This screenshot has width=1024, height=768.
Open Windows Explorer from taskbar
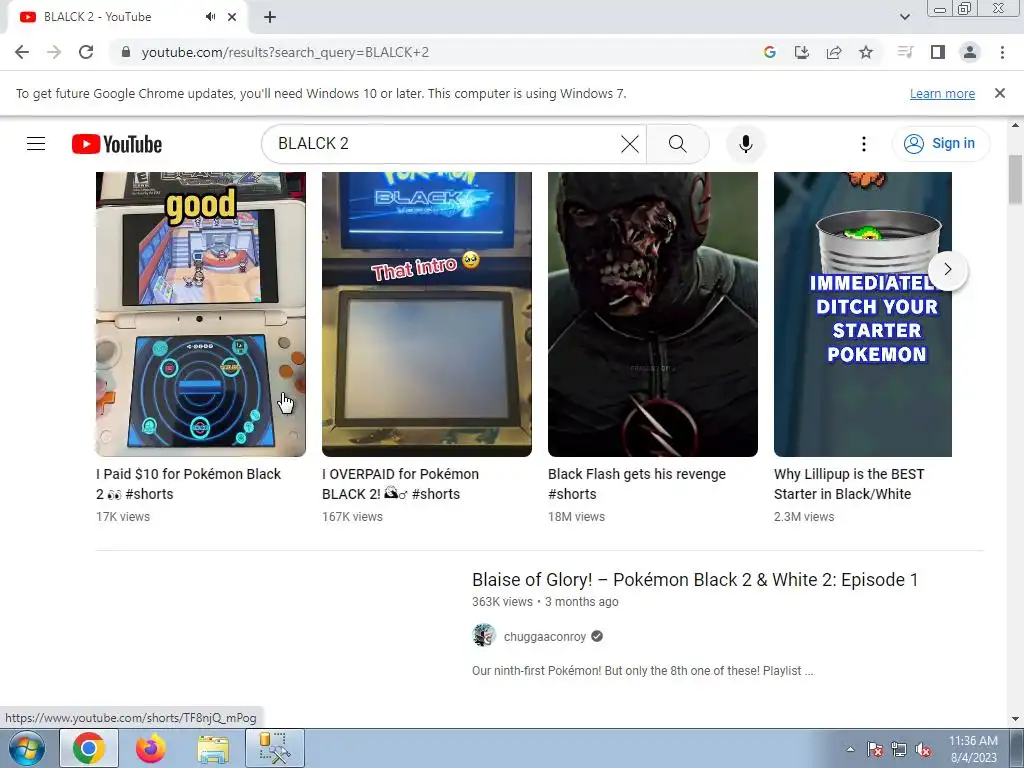213,748
